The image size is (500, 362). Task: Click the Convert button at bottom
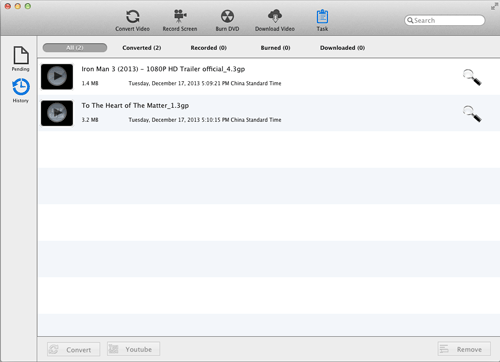click(x=73, y=349)
